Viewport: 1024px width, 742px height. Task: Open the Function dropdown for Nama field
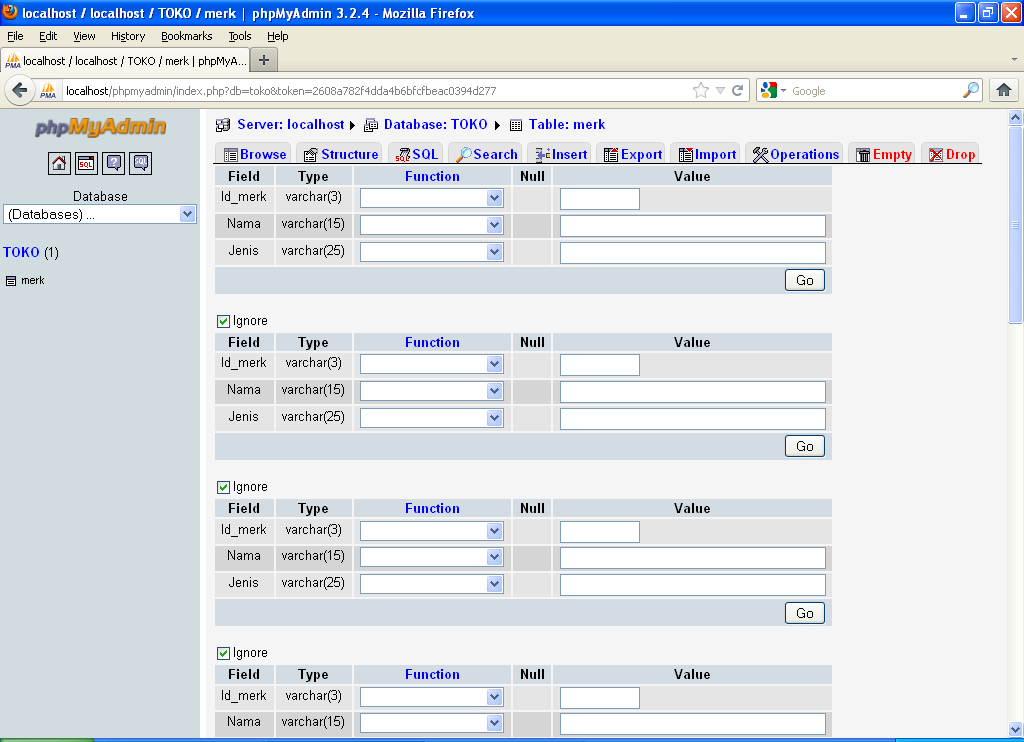(431, 225)
